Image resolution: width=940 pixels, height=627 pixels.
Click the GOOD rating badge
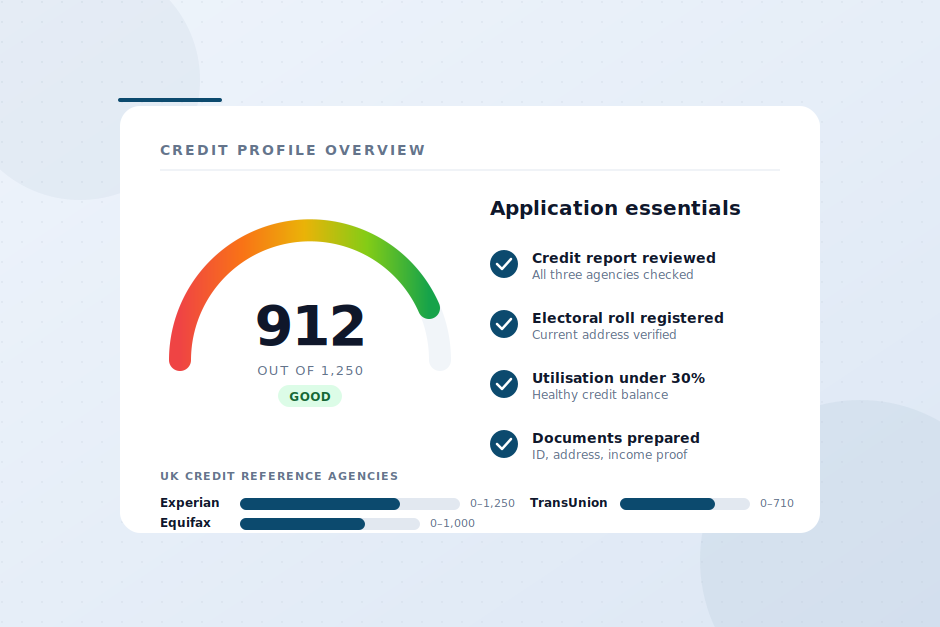pos(310,396)
